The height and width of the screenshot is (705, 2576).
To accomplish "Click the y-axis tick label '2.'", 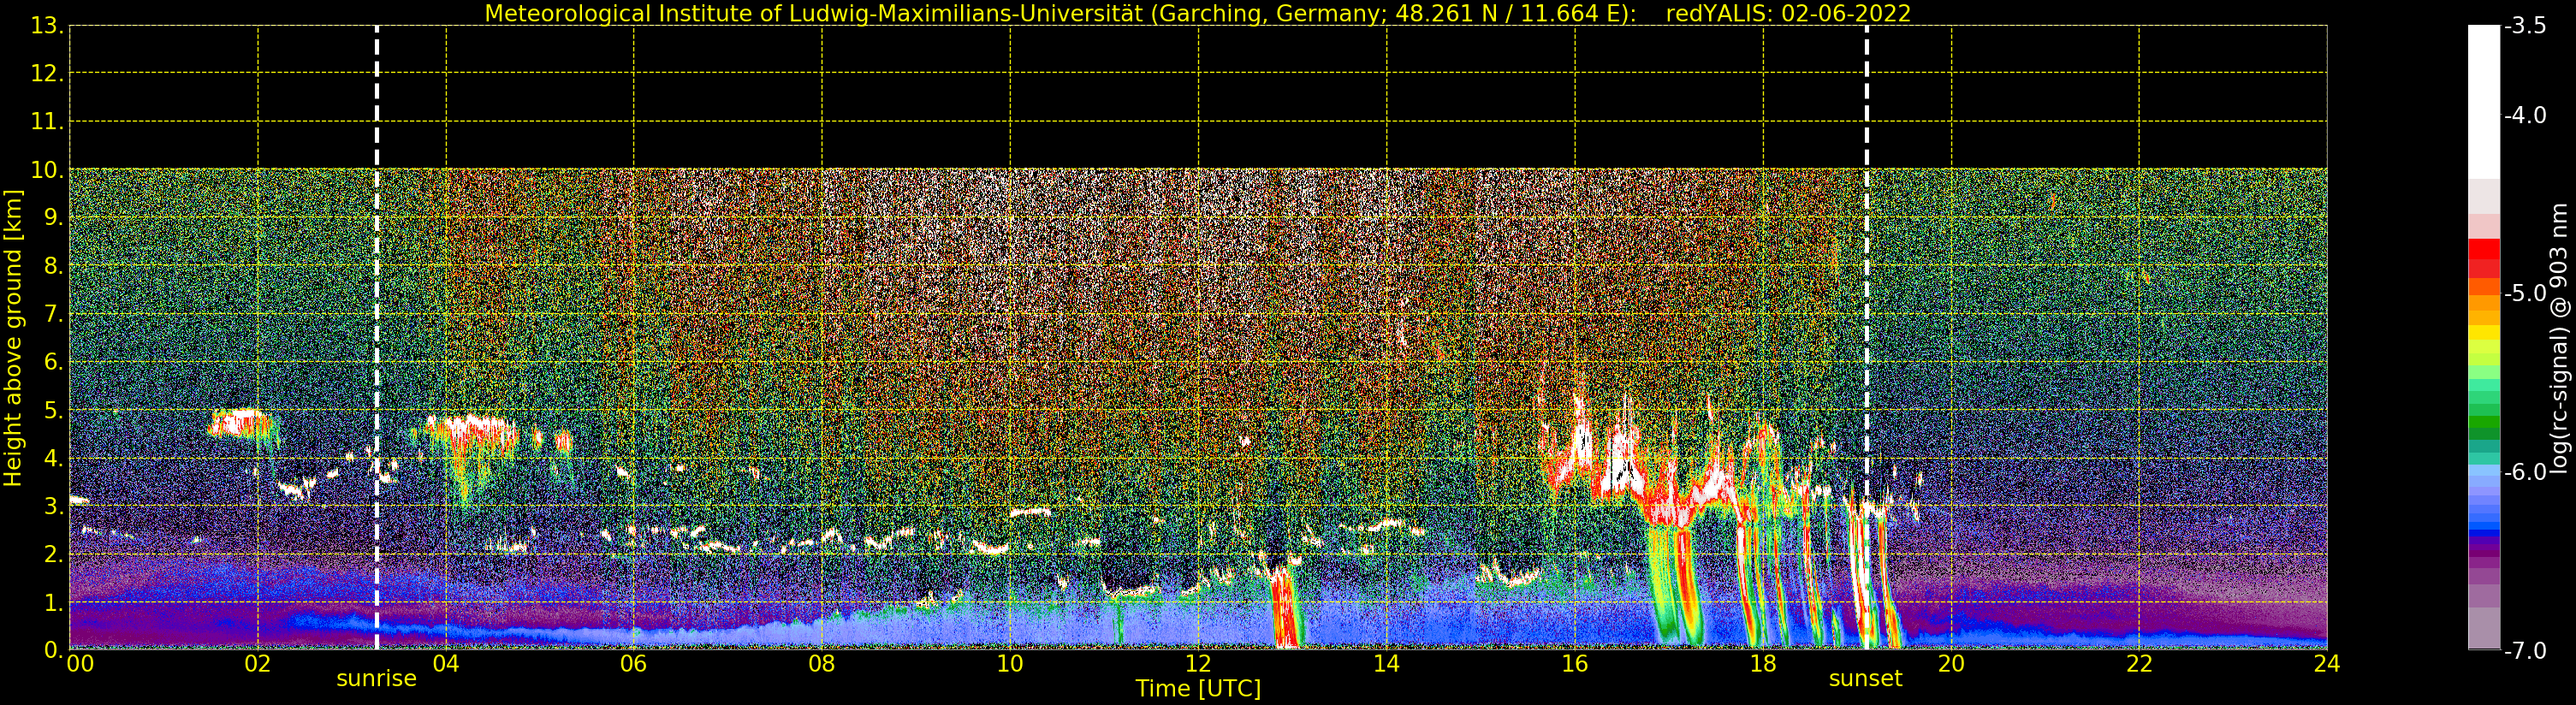I will coord(54,554).
